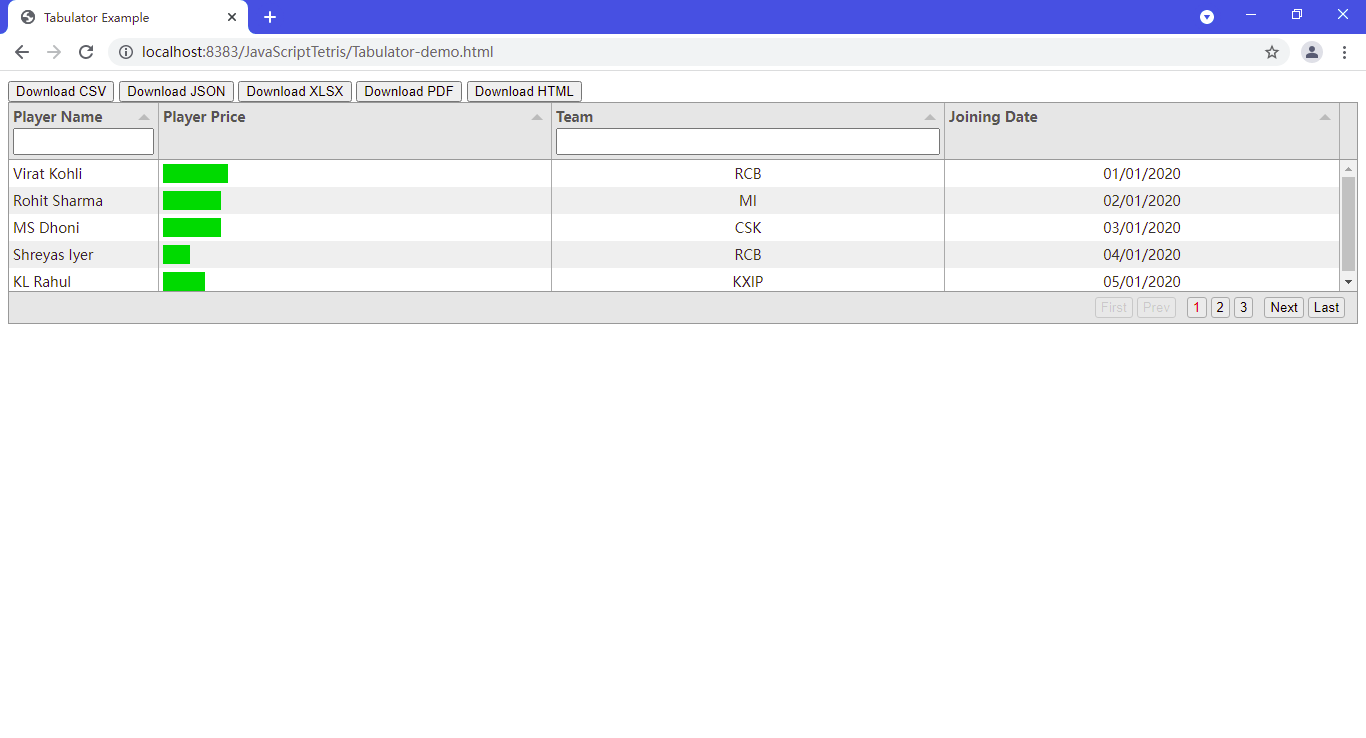Click the Team filter input field
This screenshot has width=1366, height=738.
[x=747, y=141]
